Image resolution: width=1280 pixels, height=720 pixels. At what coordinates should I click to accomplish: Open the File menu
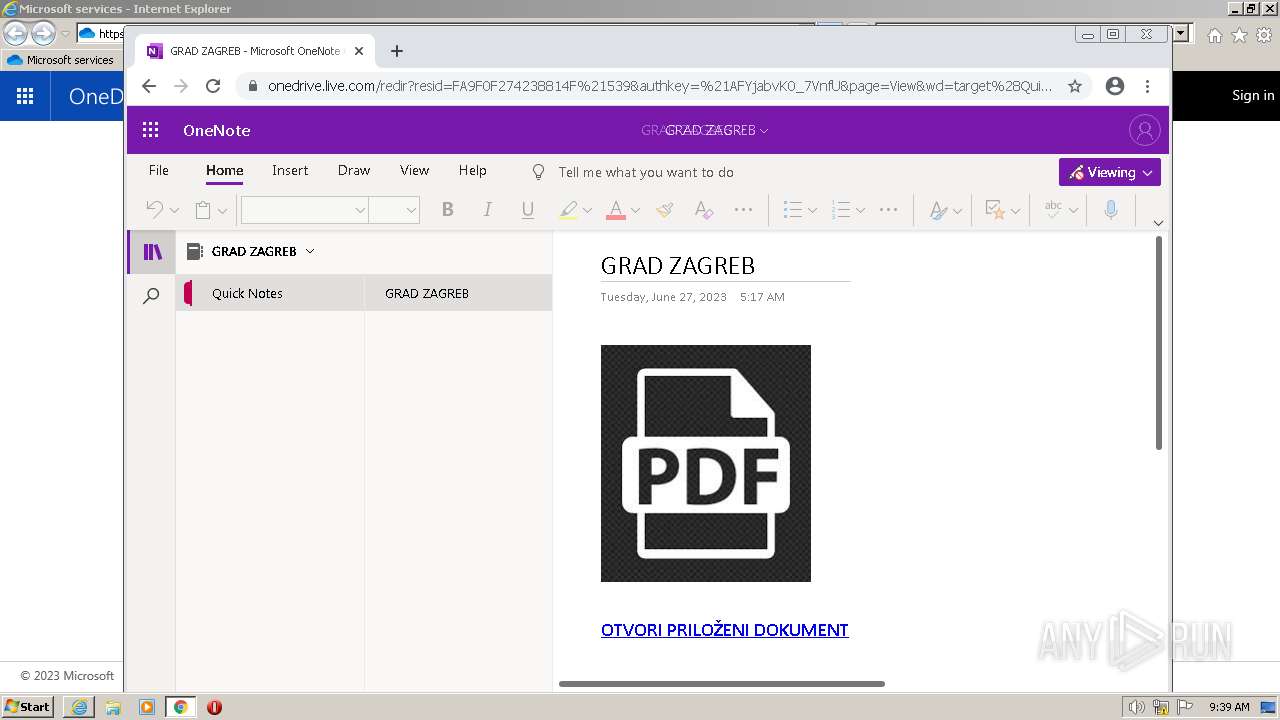pos(159,170)
